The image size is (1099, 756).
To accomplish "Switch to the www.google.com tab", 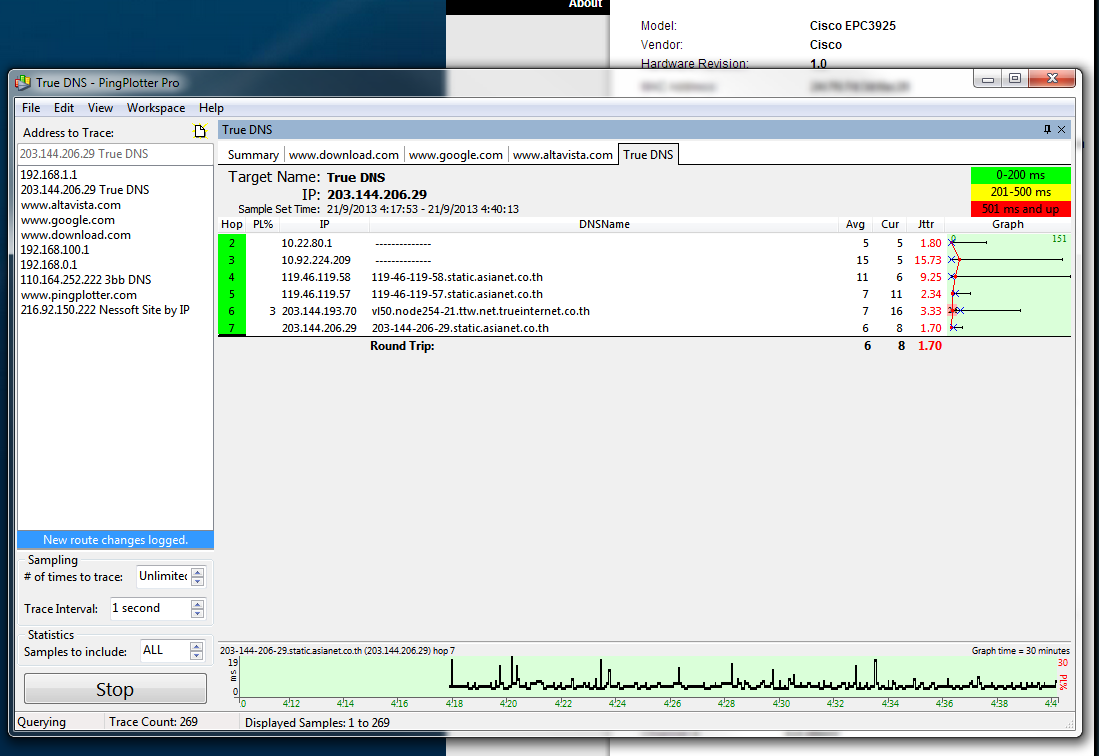I will [x=456, y=155].
